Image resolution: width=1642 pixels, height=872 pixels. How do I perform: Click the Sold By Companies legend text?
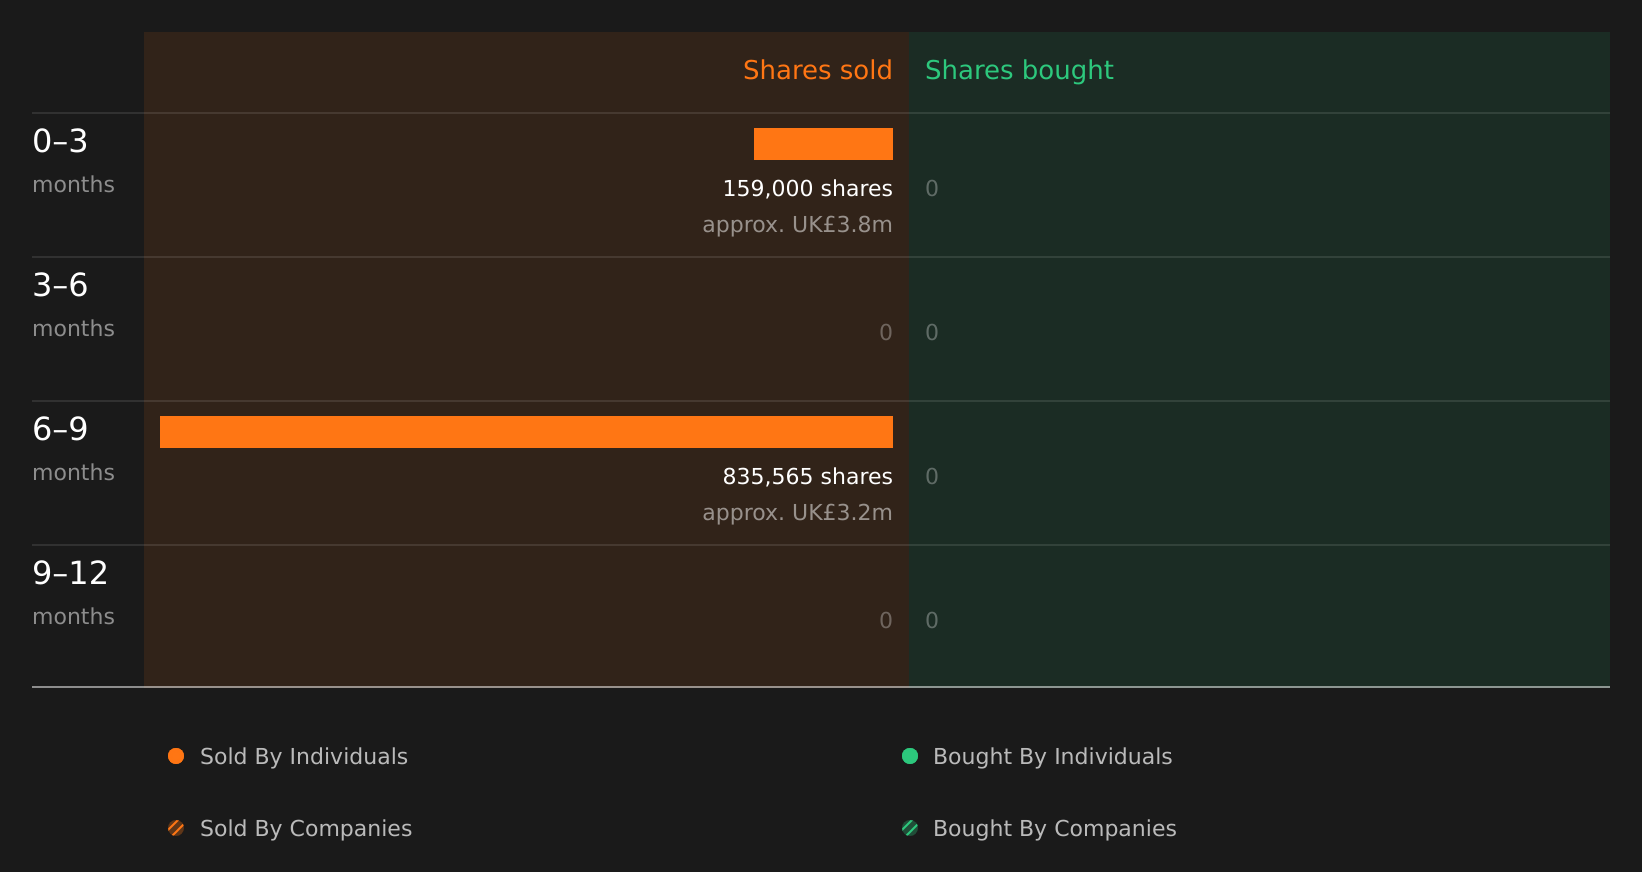306,829
